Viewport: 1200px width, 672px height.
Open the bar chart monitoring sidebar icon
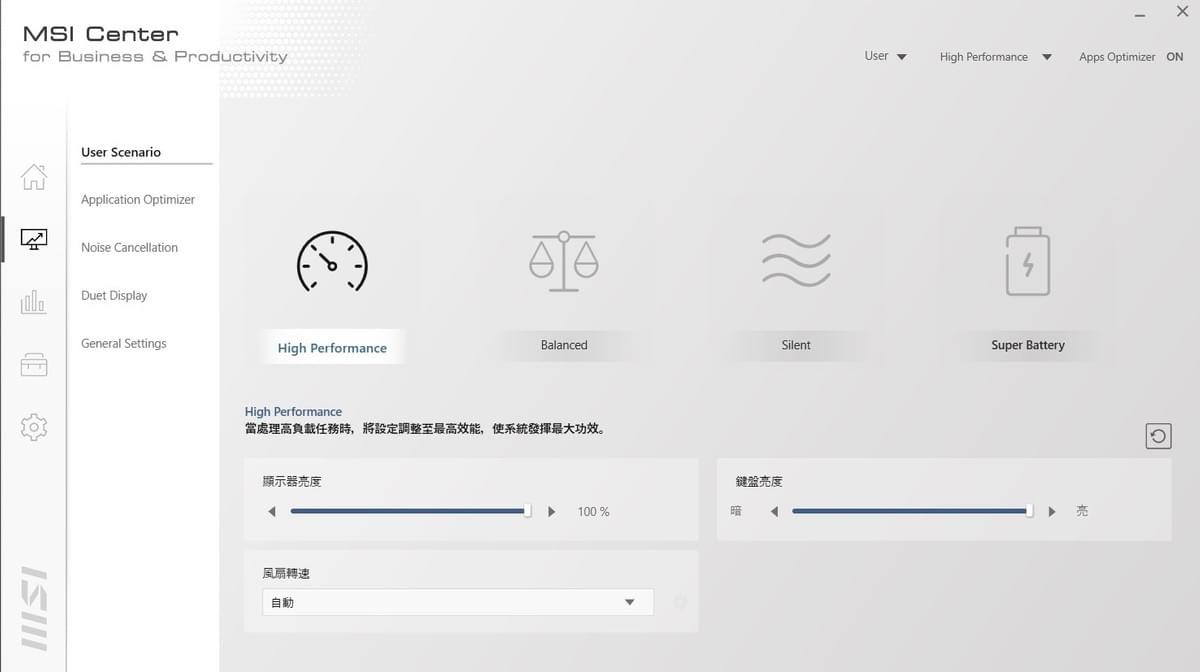point(34,302)
